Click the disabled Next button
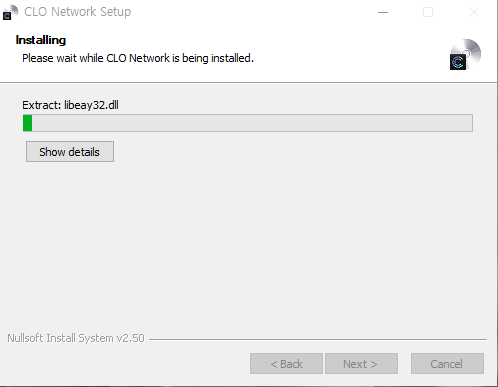This screenshot has height=387, width=498. (361, 364)
